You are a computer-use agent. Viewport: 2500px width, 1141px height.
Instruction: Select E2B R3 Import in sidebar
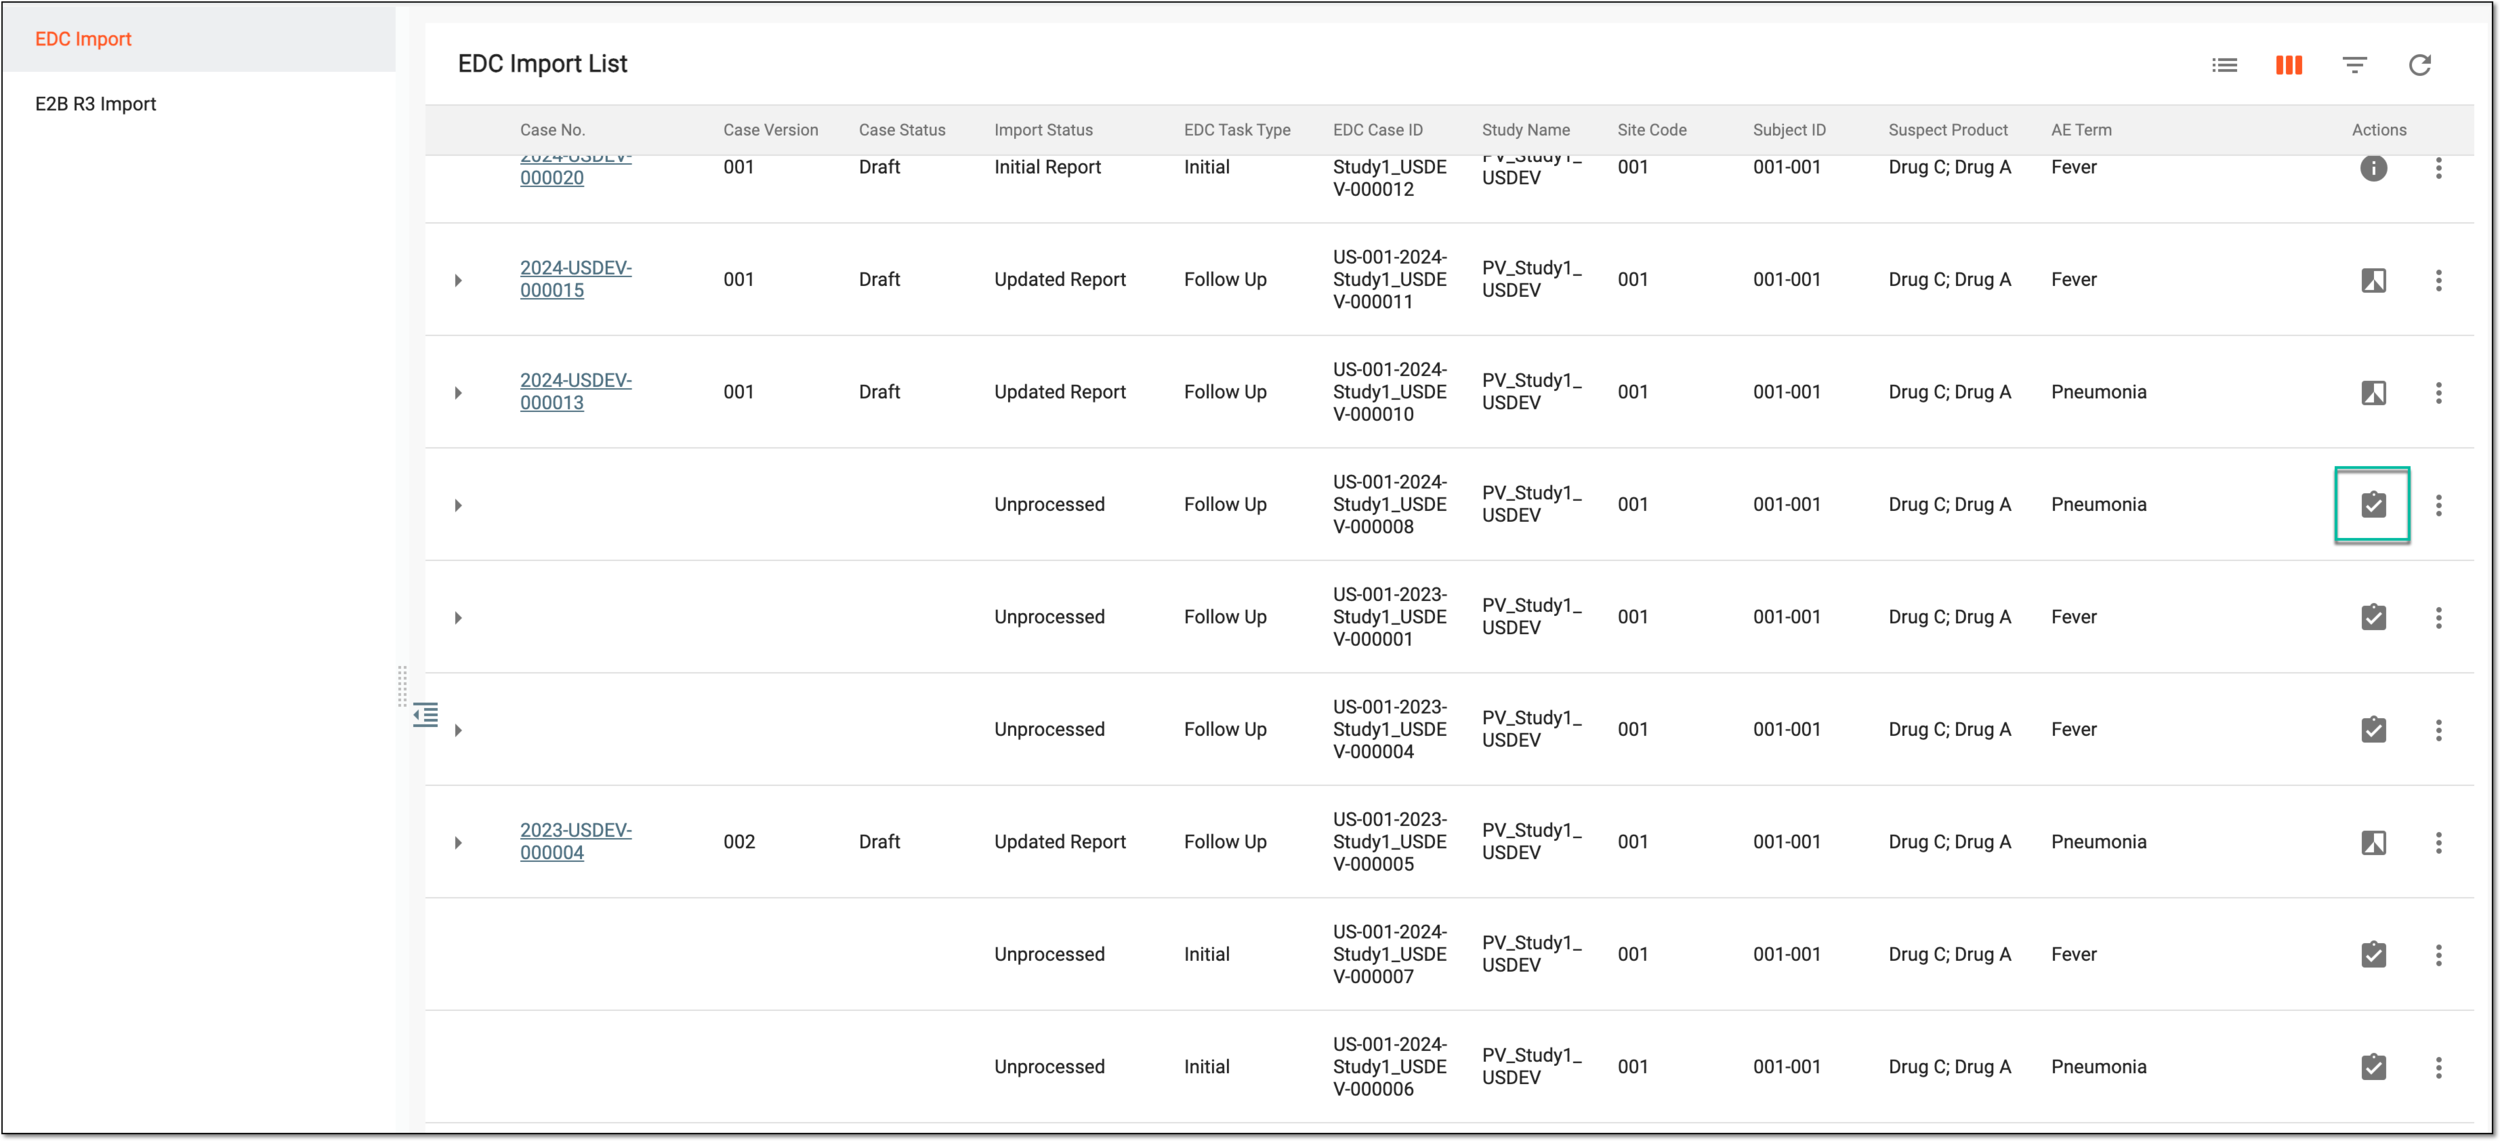point(198,104)
